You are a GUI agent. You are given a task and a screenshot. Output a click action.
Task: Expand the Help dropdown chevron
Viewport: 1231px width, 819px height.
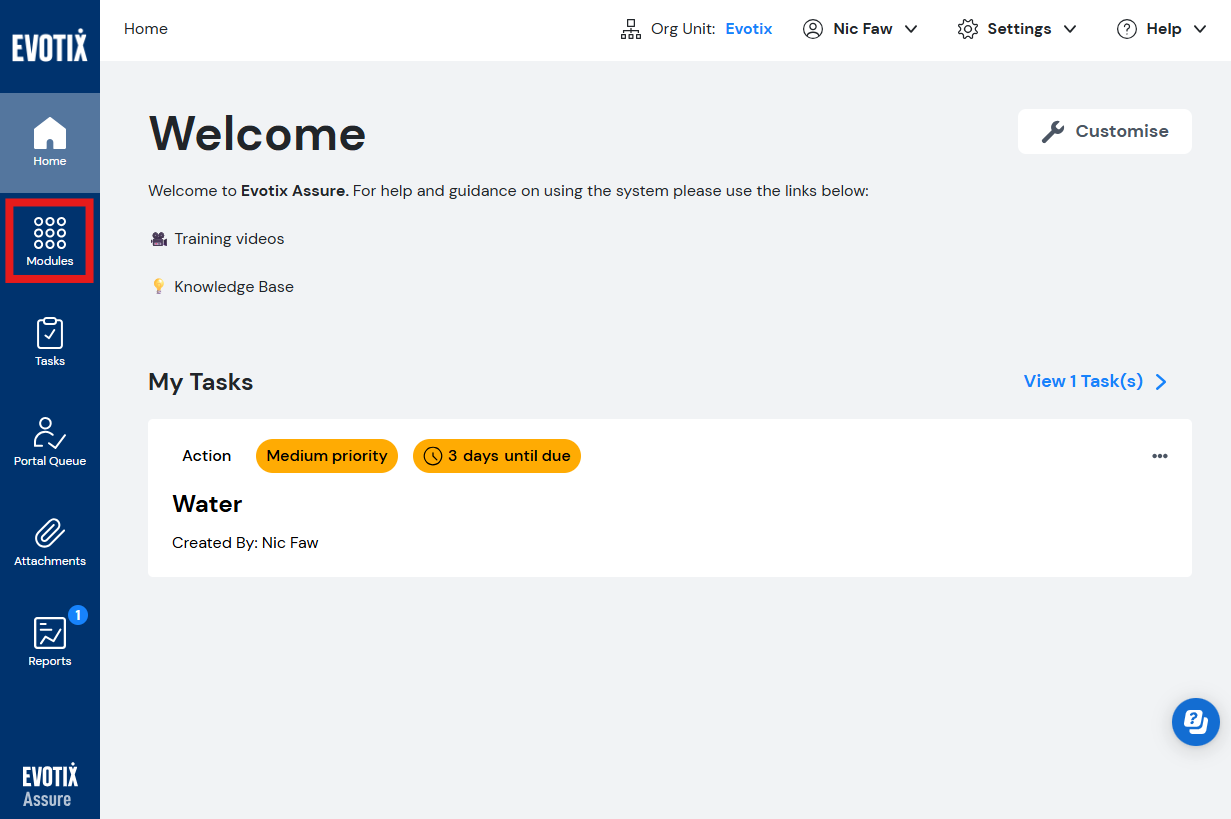1200,29
